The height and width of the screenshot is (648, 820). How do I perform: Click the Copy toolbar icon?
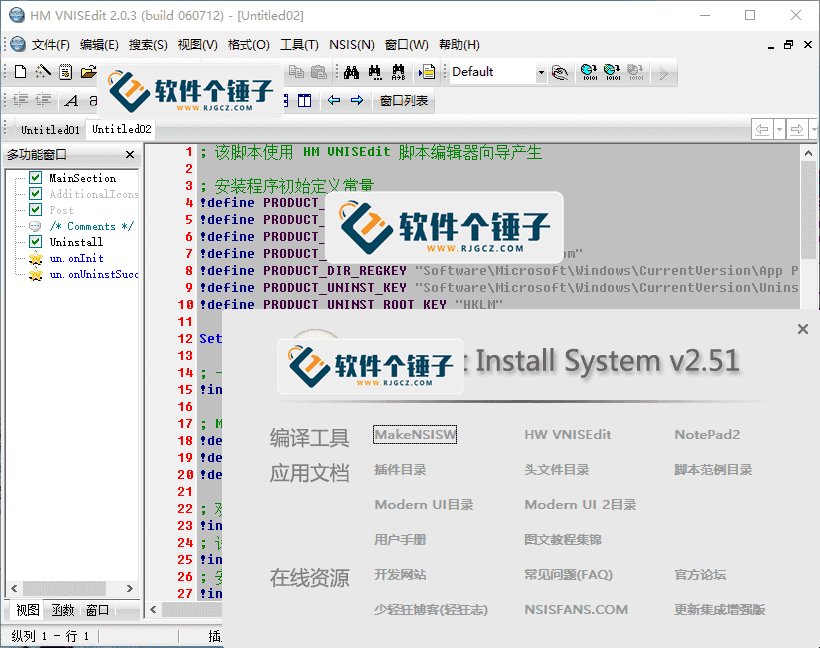click(x=297, y=71)
